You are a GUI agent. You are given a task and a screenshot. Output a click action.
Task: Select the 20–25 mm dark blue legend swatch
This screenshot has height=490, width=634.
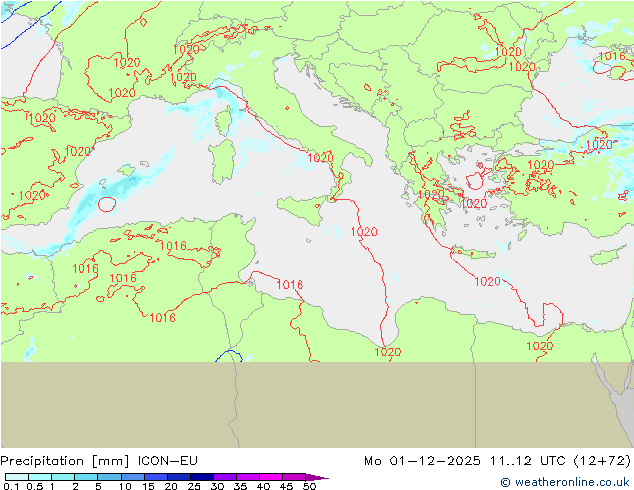tap(179, 477)
